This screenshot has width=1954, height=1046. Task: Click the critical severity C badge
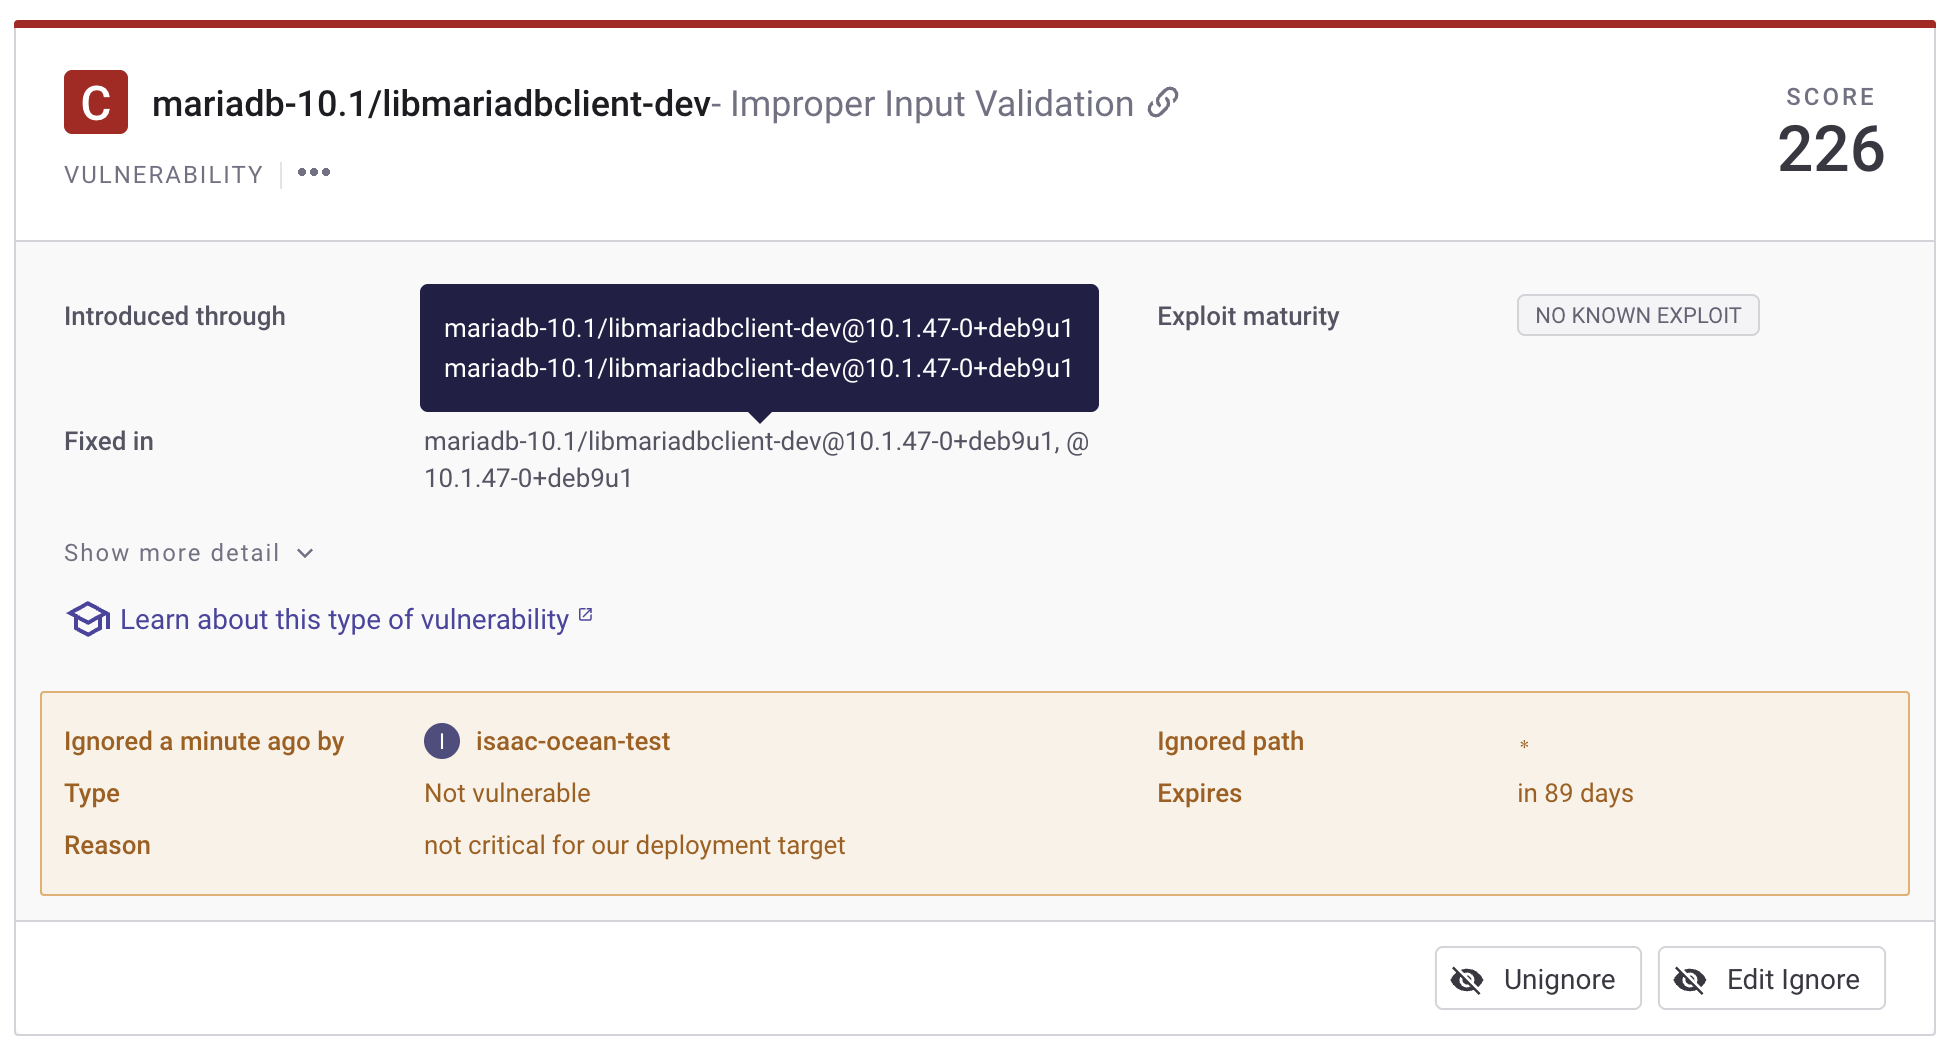pos(96,102)
